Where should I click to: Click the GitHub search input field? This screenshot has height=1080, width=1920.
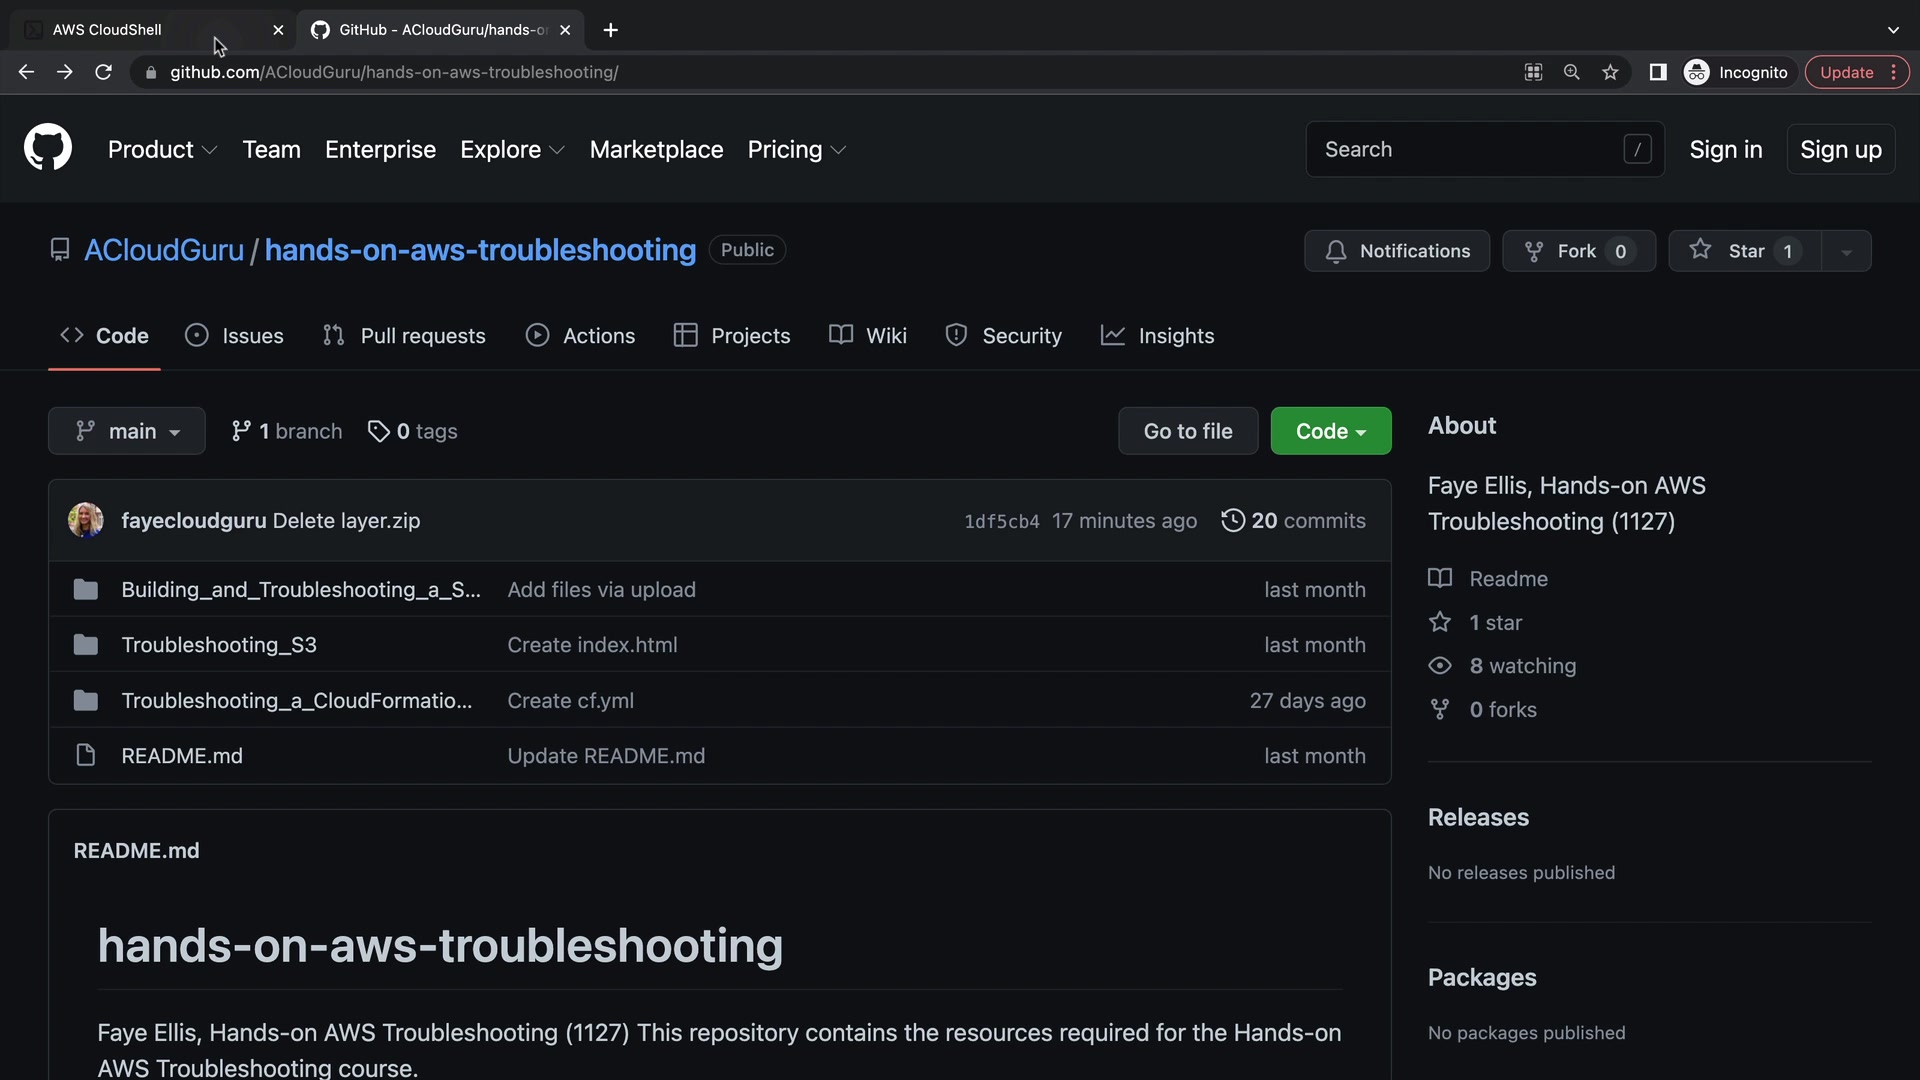[1470, 149]
